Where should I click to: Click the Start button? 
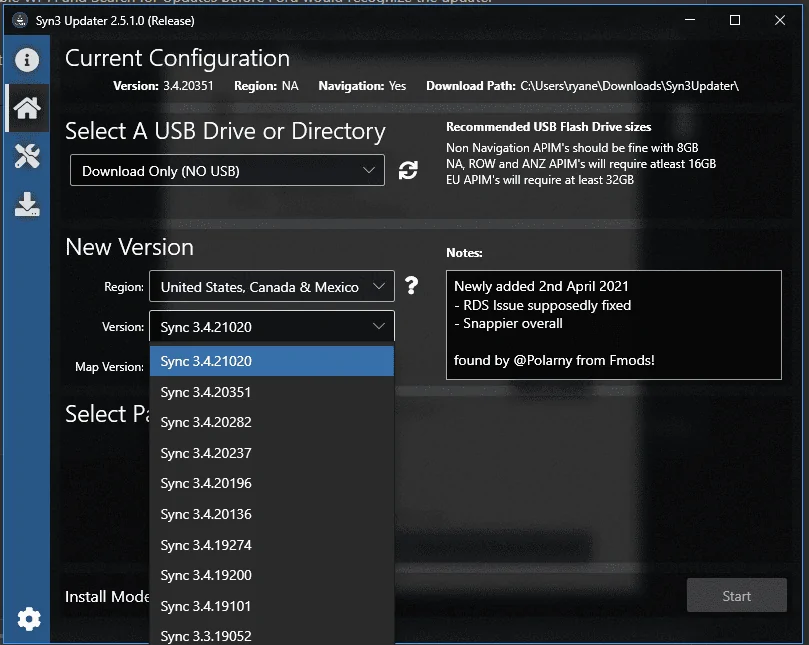pyautogui.click(x=736, y=595)
